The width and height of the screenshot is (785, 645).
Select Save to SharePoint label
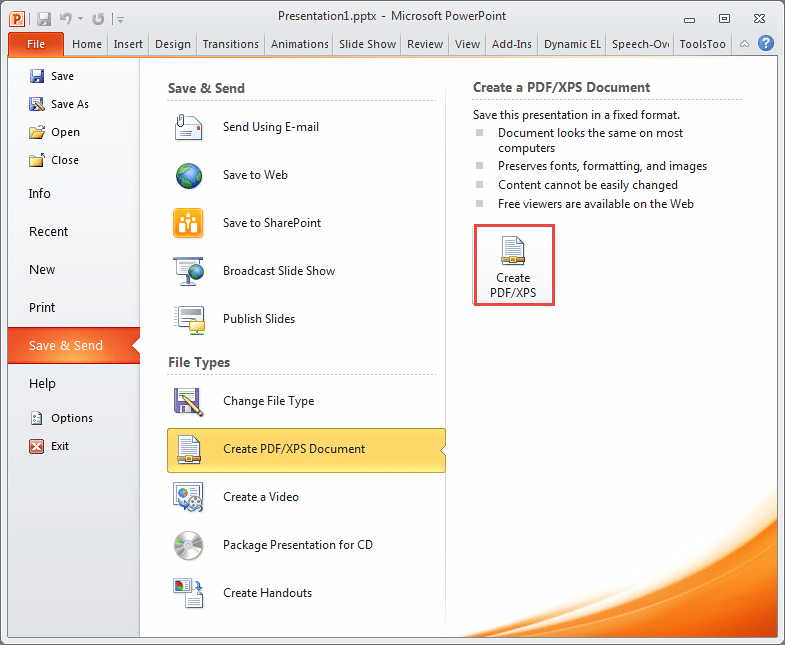pyautogui.click(x=272, y=223)
